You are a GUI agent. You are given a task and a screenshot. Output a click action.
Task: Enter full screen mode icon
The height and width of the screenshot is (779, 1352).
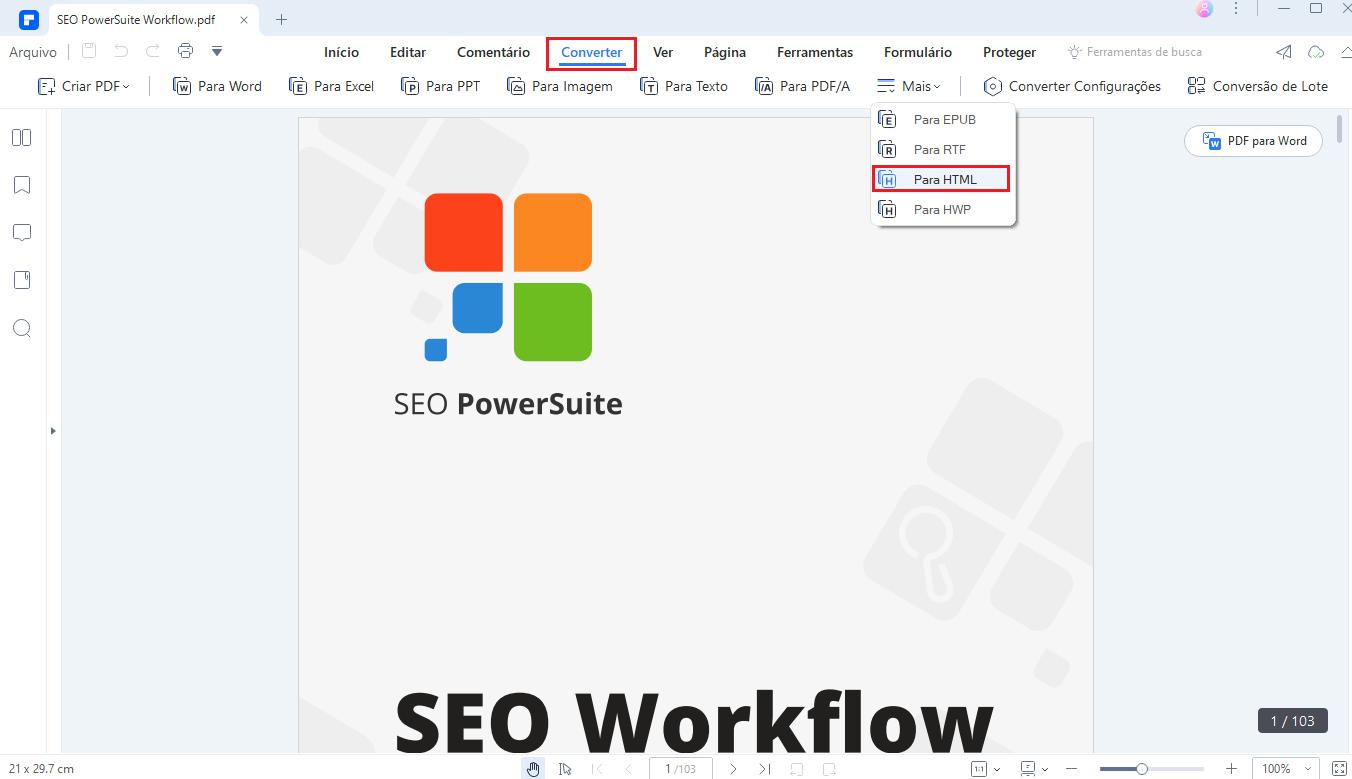coord(1339,769)
